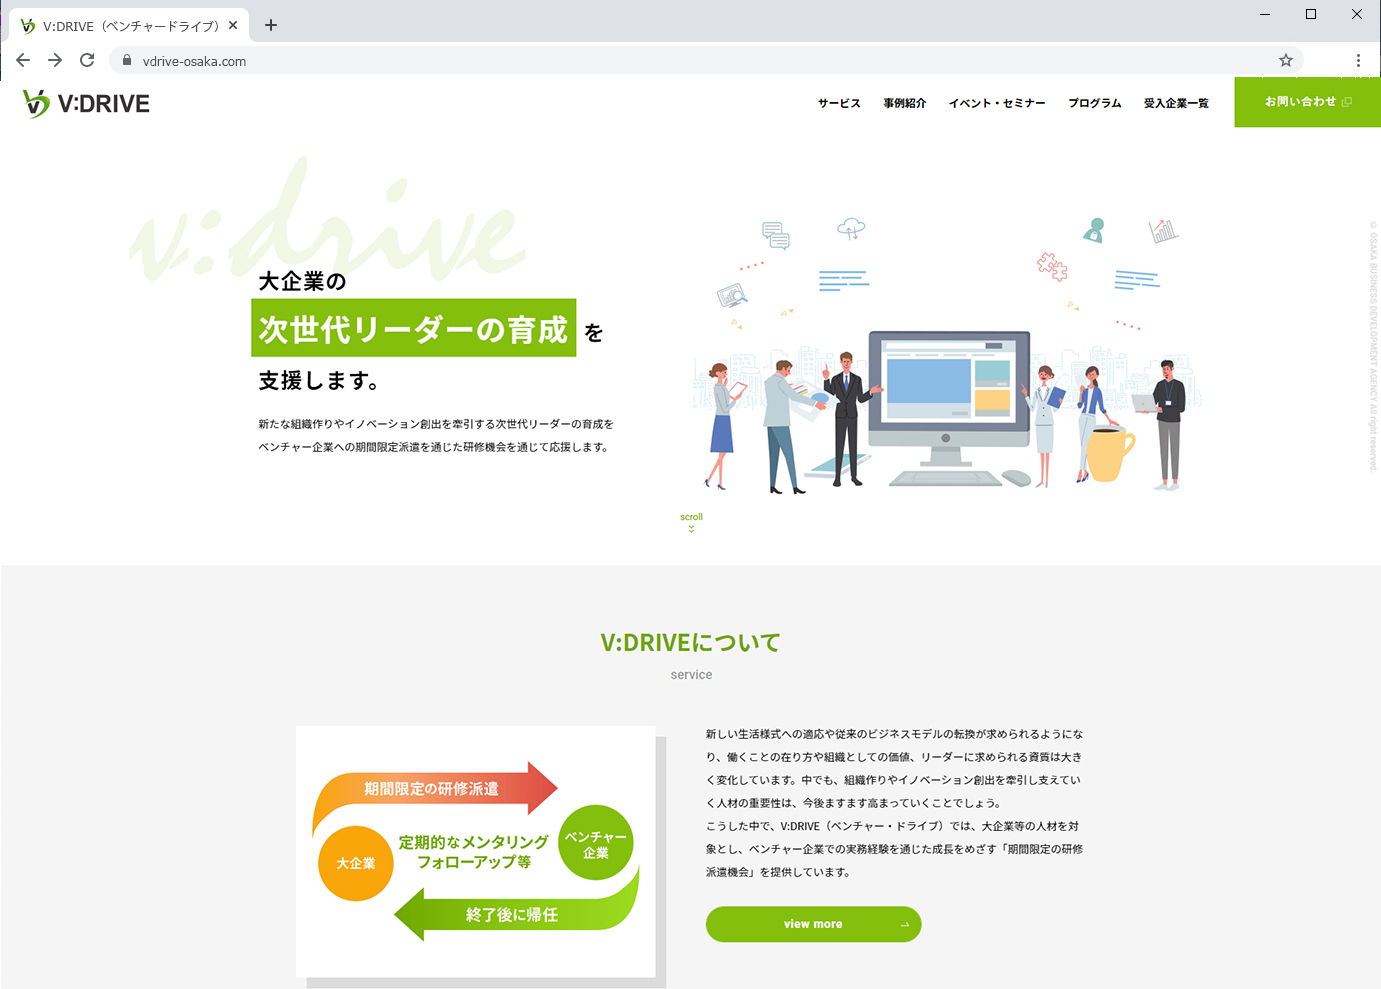Go back using browser back arrow

click(x=23, y=60)
